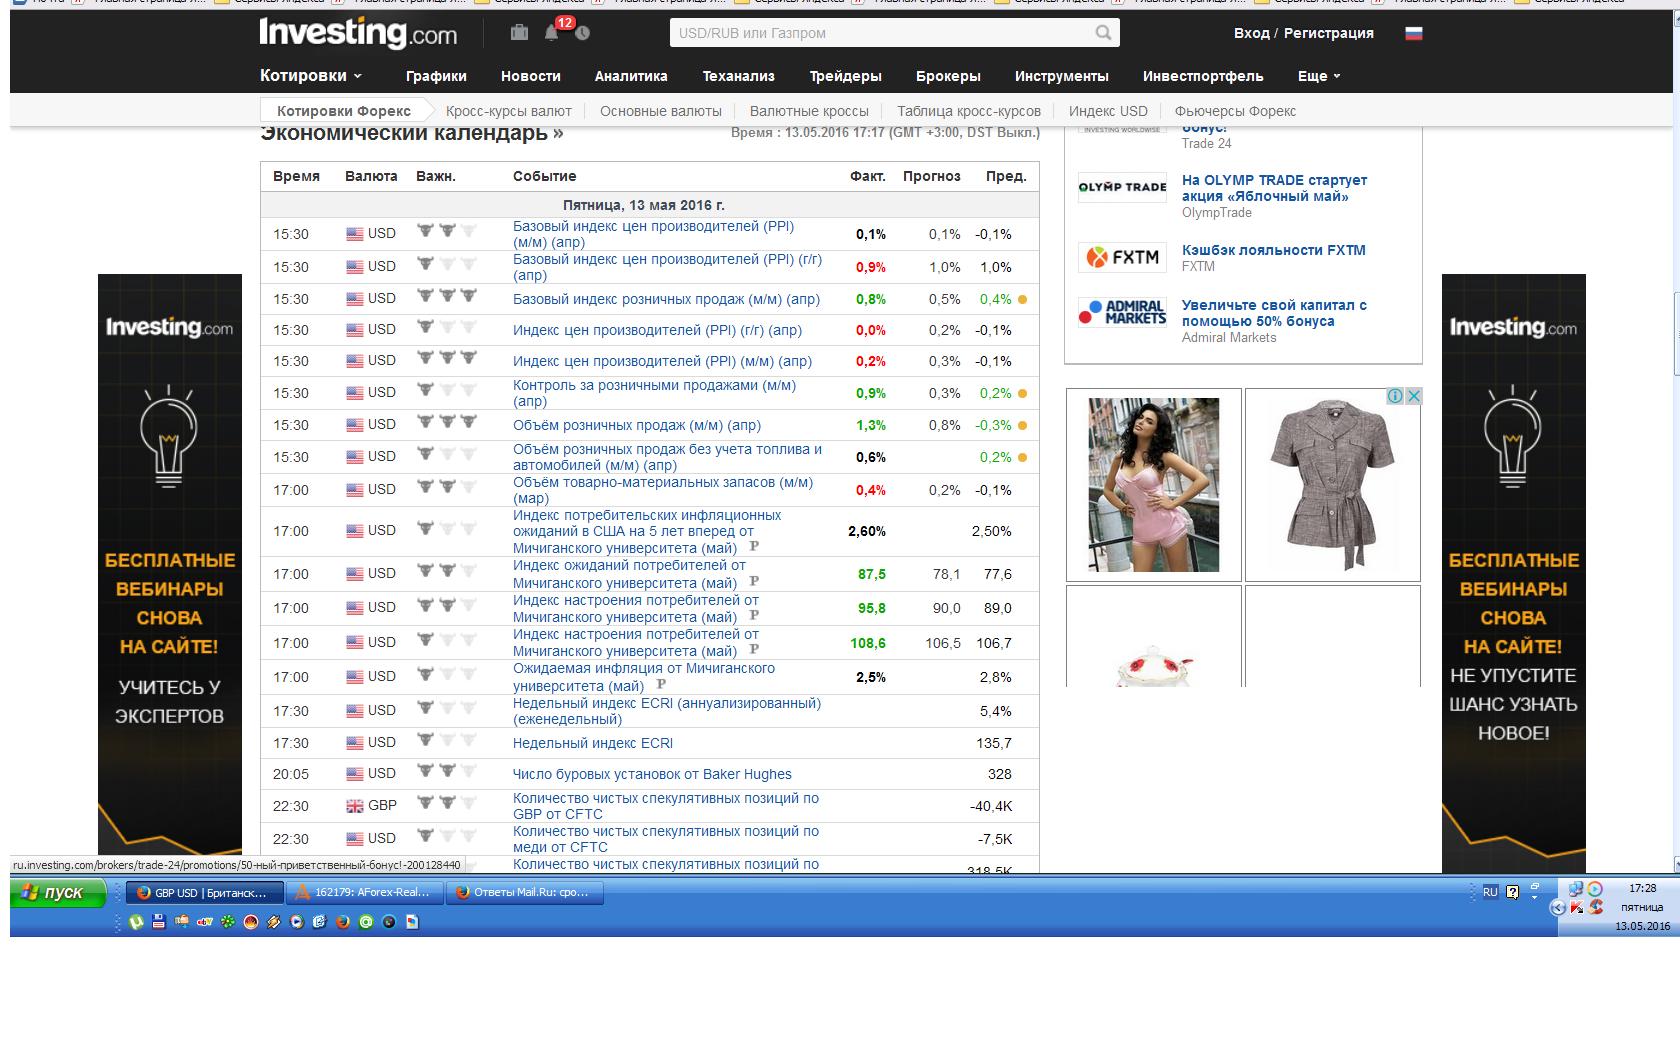Click the preliminary P icon beside Ожидаемая инфляция
This screenshot has height=1050, width=1680.
[x=661, y=684]
